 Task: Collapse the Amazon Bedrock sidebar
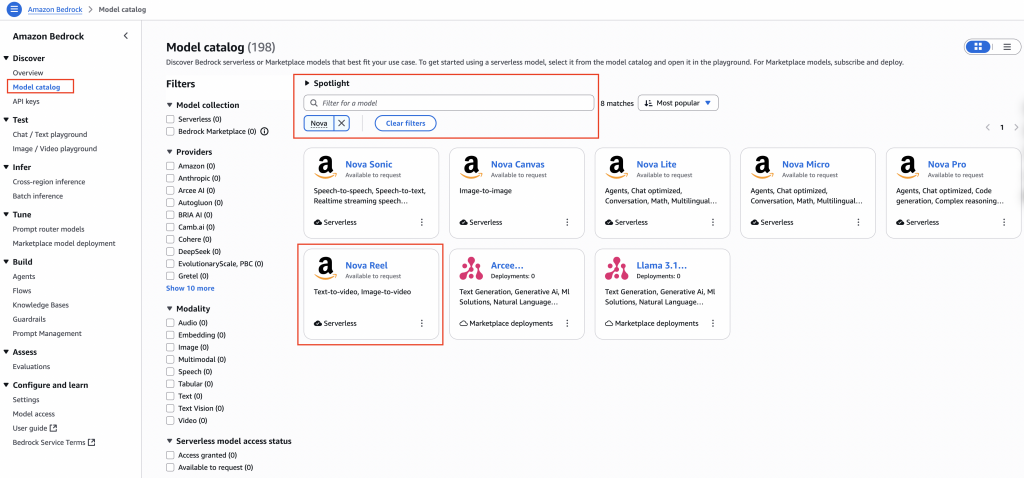point(126,36)
